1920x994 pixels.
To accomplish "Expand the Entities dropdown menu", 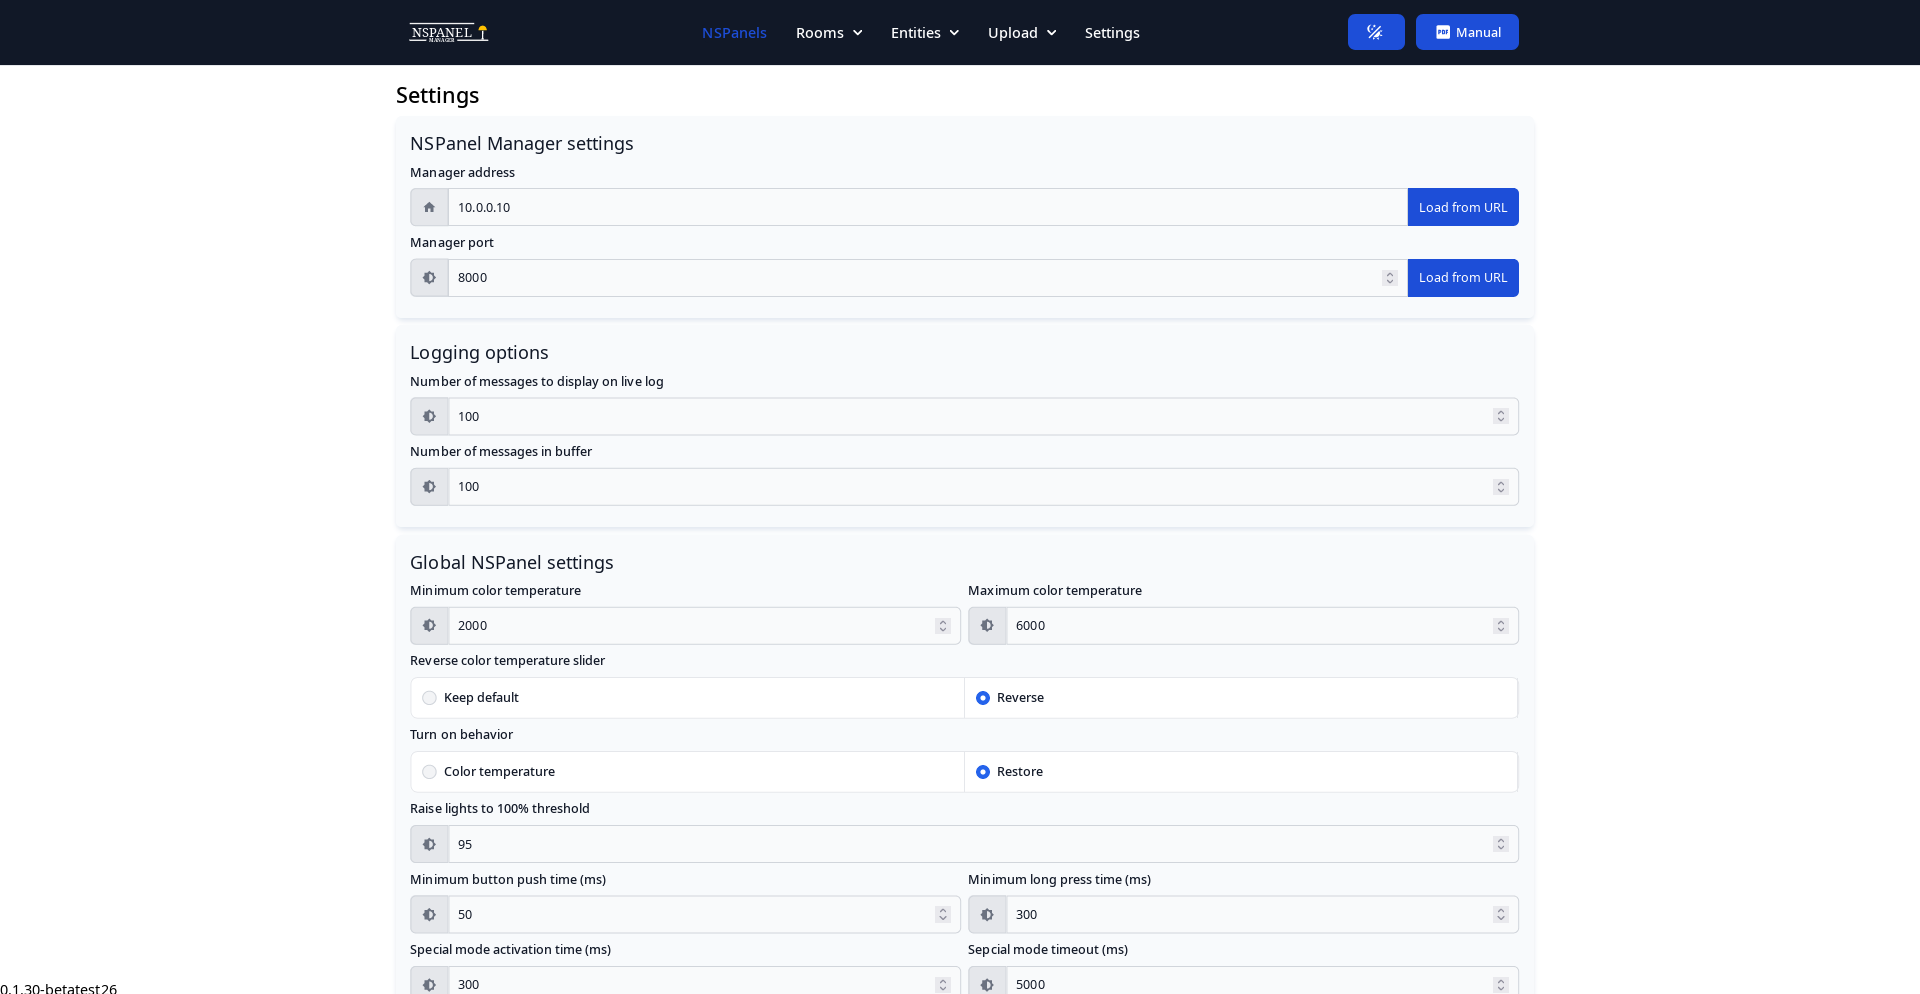I will [x=925, y=33].
